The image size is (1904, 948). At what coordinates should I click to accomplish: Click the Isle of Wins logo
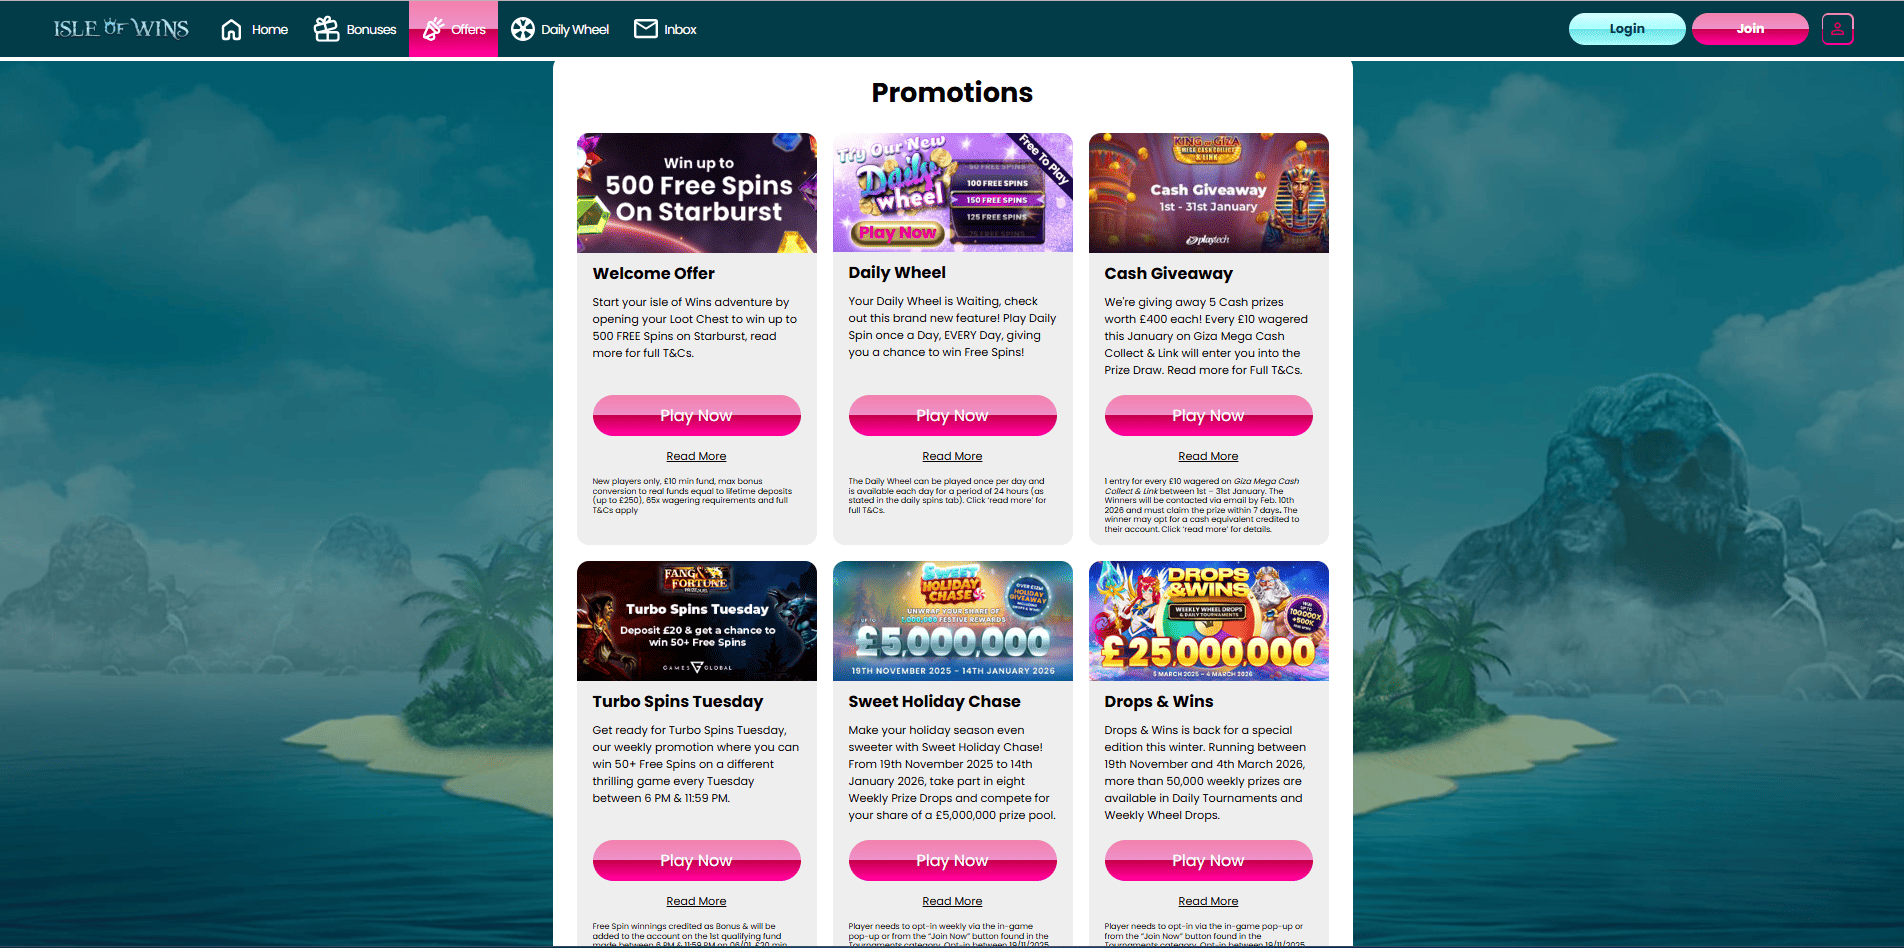coord(121,29)
